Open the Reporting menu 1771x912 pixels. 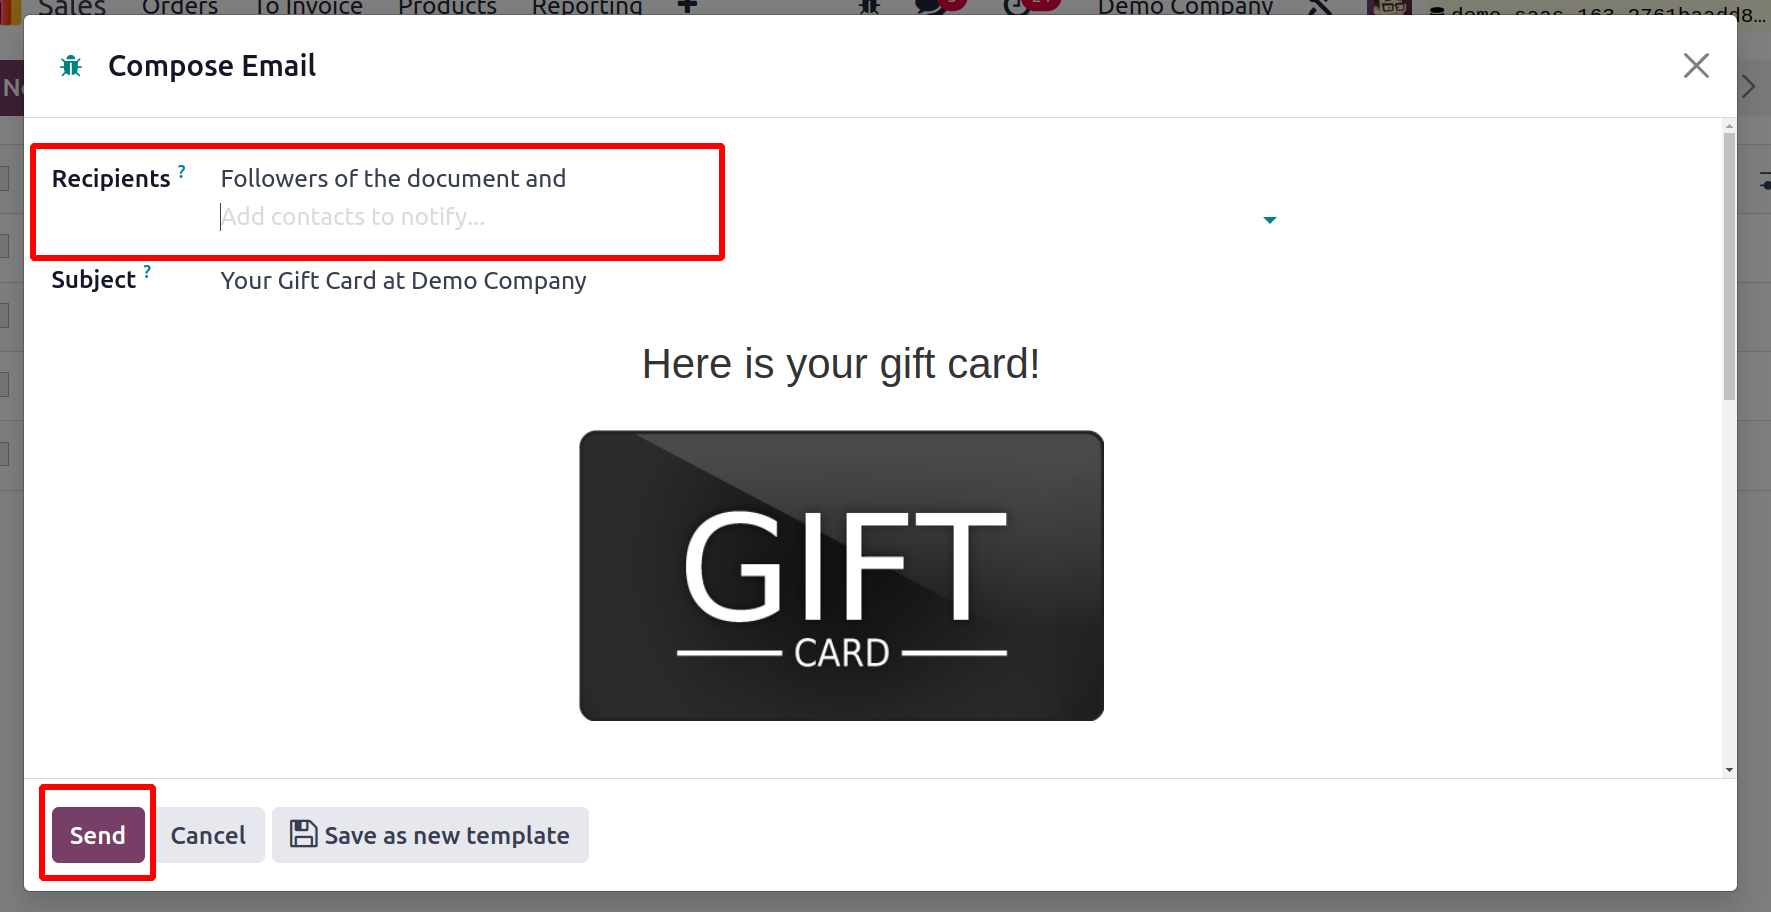pyautogui.click(x=587, y=7)
